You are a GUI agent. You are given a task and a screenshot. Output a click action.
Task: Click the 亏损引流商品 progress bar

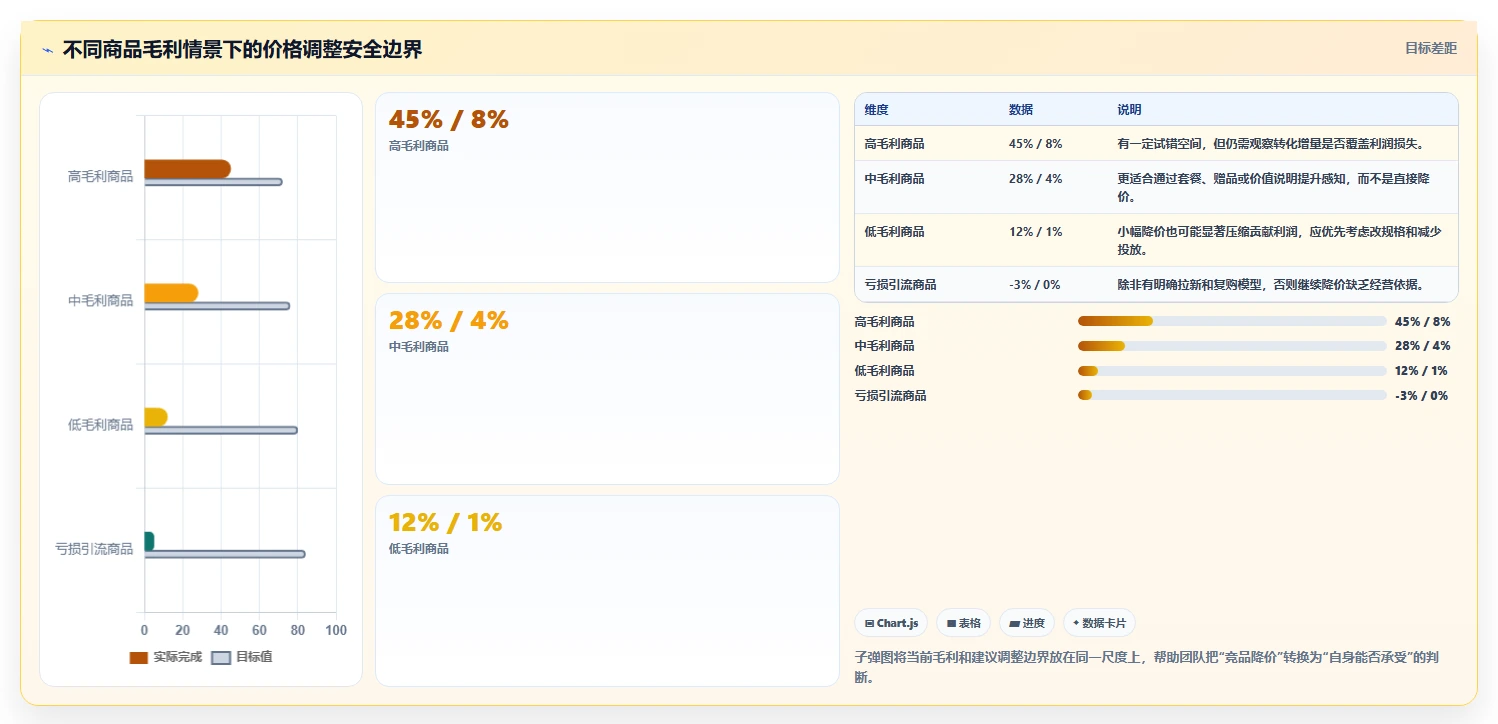coord(1232,396)
